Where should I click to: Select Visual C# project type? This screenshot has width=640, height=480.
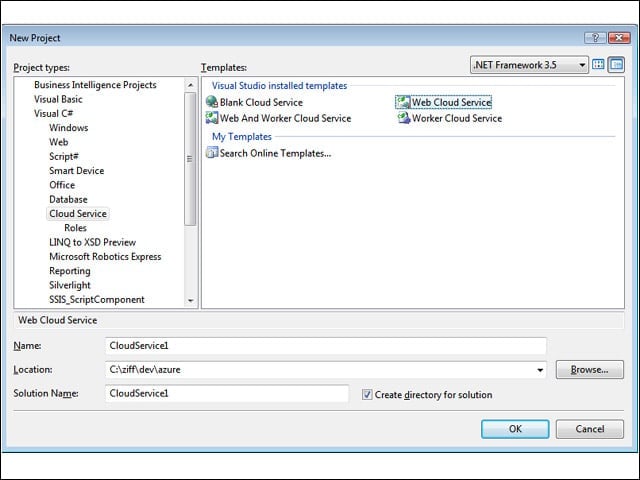(53, 113)
